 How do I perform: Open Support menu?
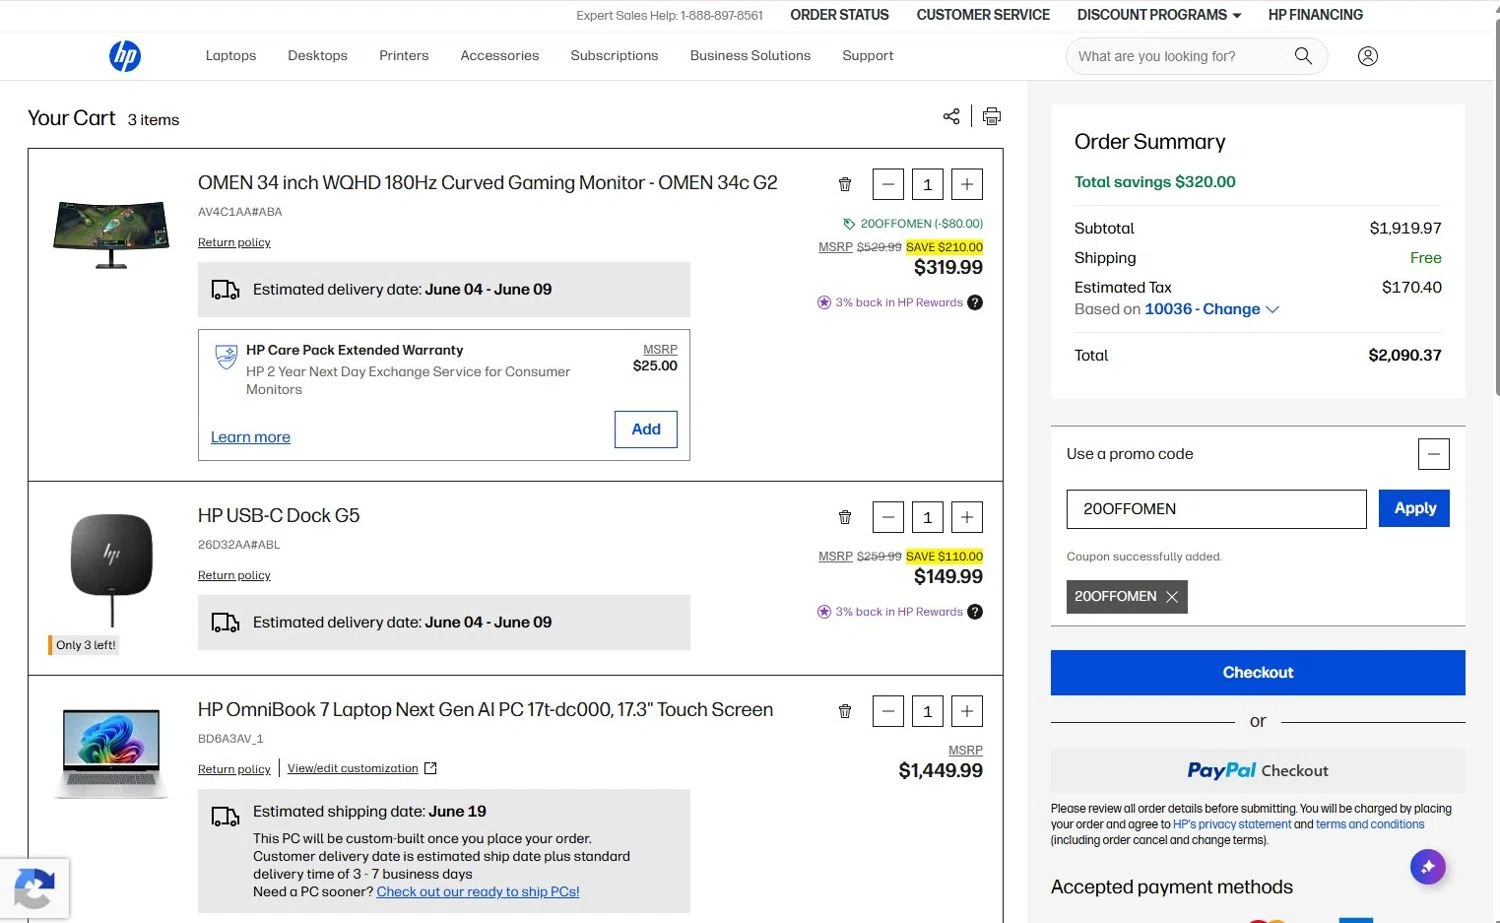(868, 56)
